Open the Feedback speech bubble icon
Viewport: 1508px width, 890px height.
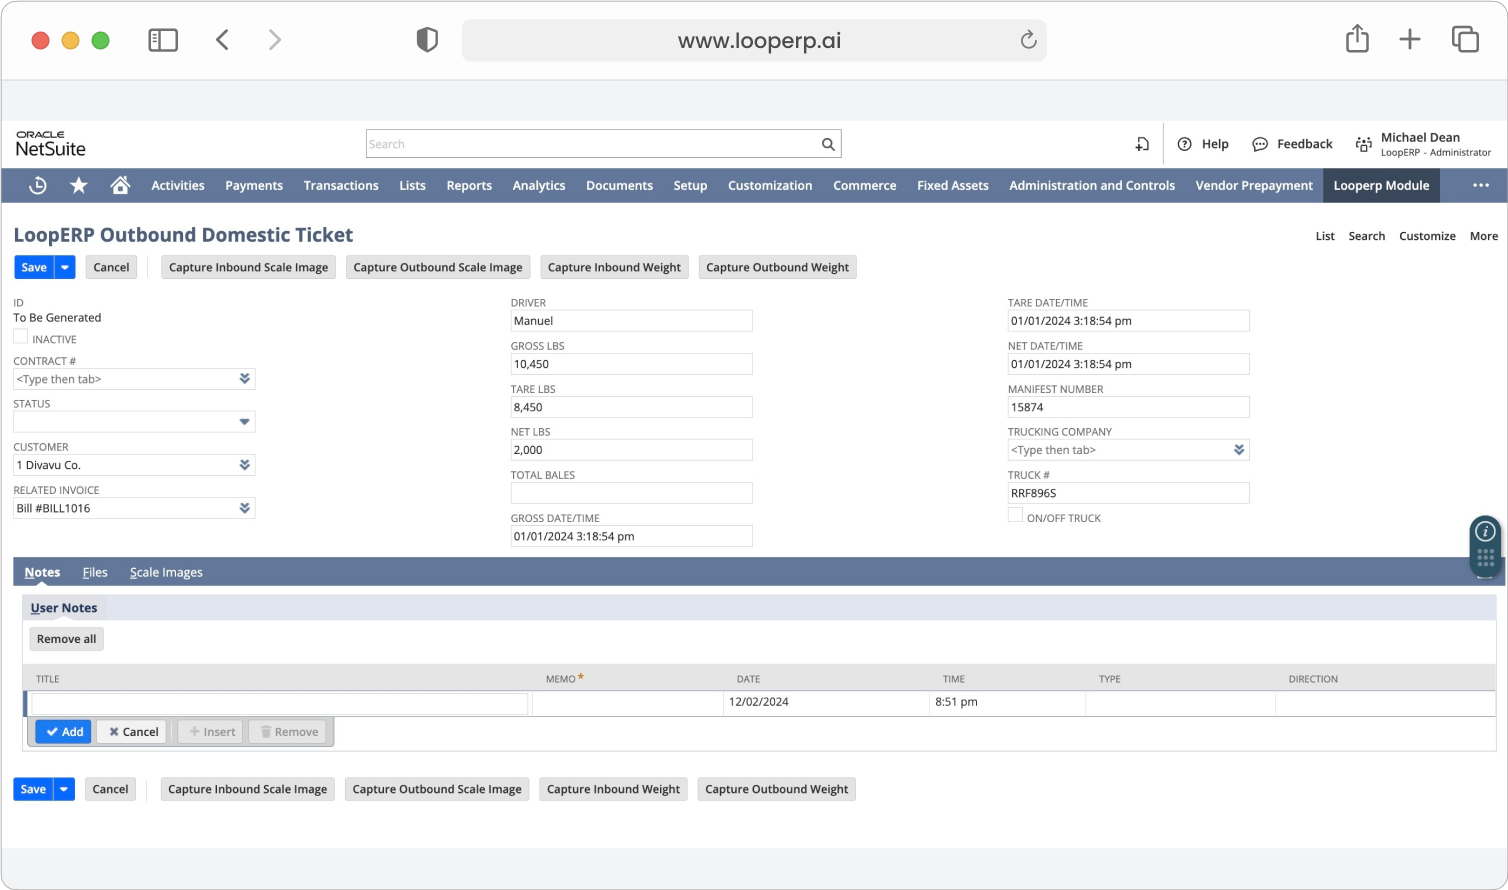tap(1260, 144)
